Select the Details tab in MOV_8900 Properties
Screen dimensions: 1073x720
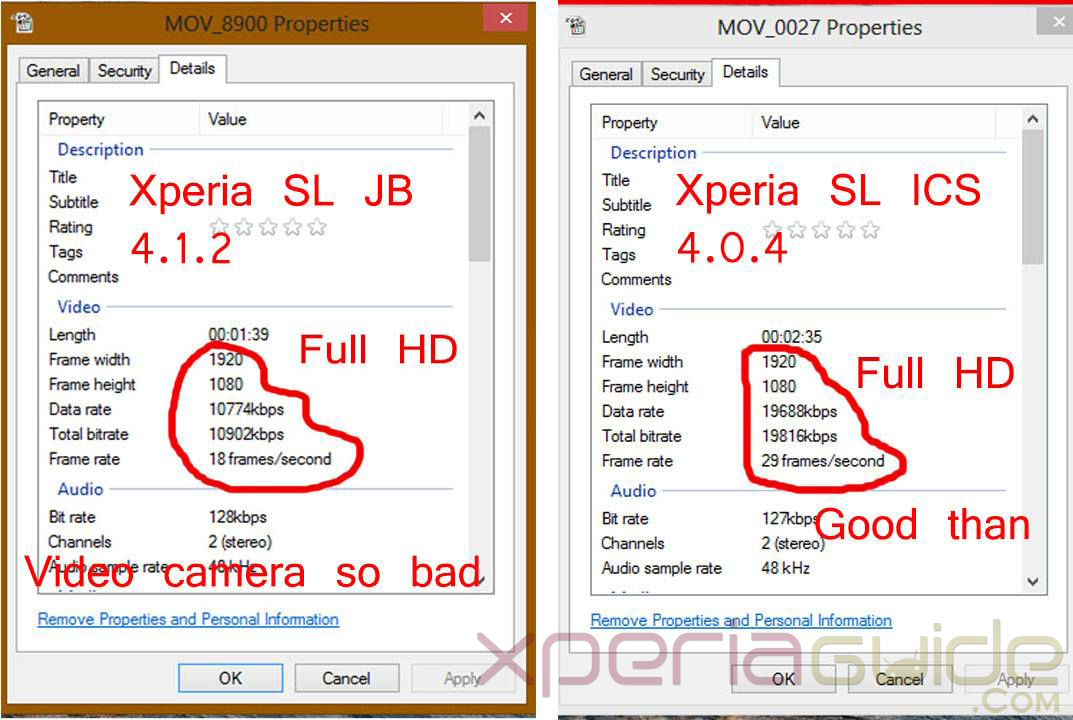point(192,68)
